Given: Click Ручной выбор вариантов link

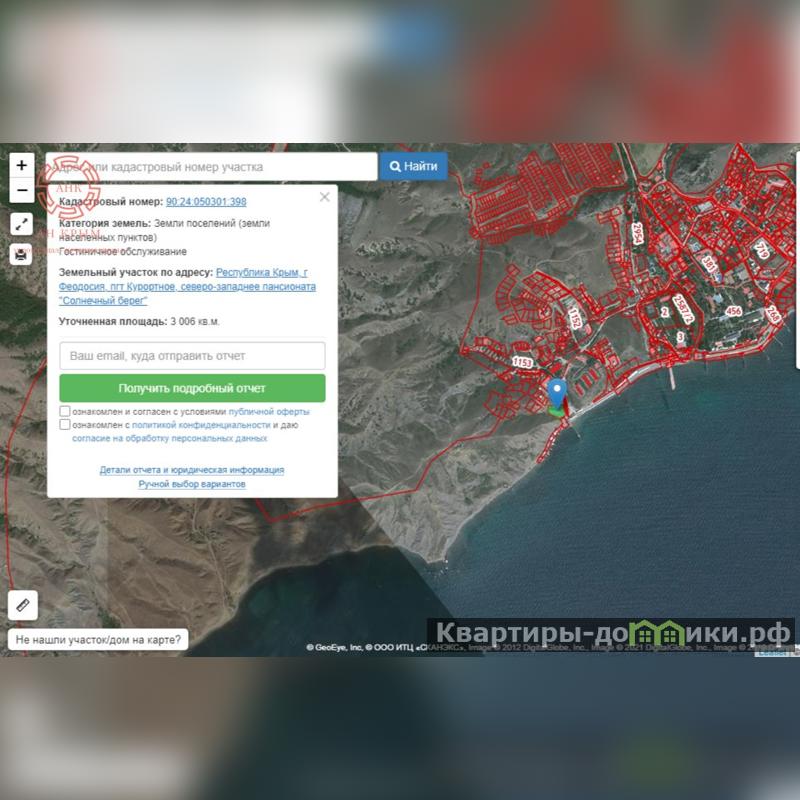Looking at the screenshot, I should (x=192, y=484).
